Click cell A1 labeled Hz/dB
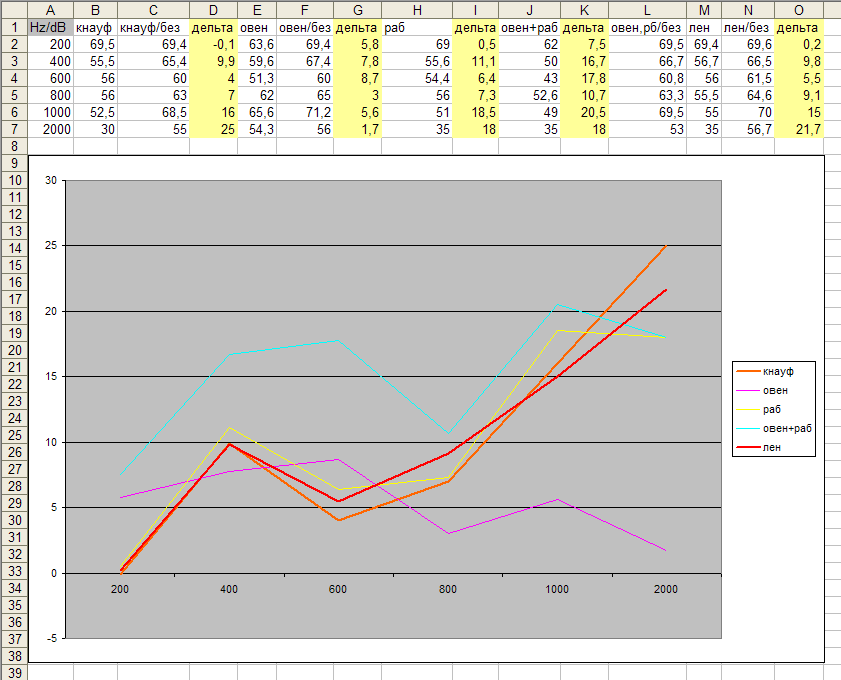Screen dimensions: 841x680 click(50, 28)
